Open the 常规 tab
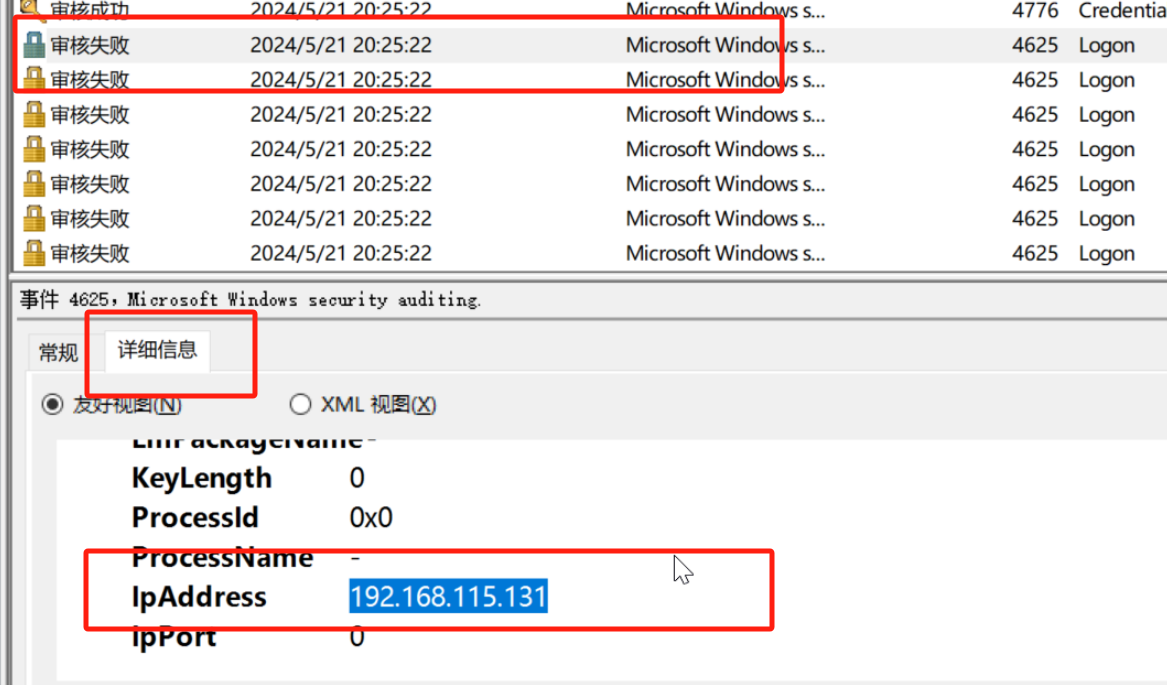This screenshot has height=685, width=1167. (x=56, y=352)
